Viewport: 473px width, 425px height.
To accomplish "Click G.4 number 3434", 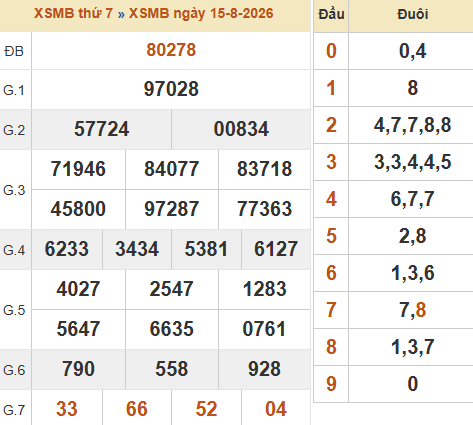I will pos(137,249).
